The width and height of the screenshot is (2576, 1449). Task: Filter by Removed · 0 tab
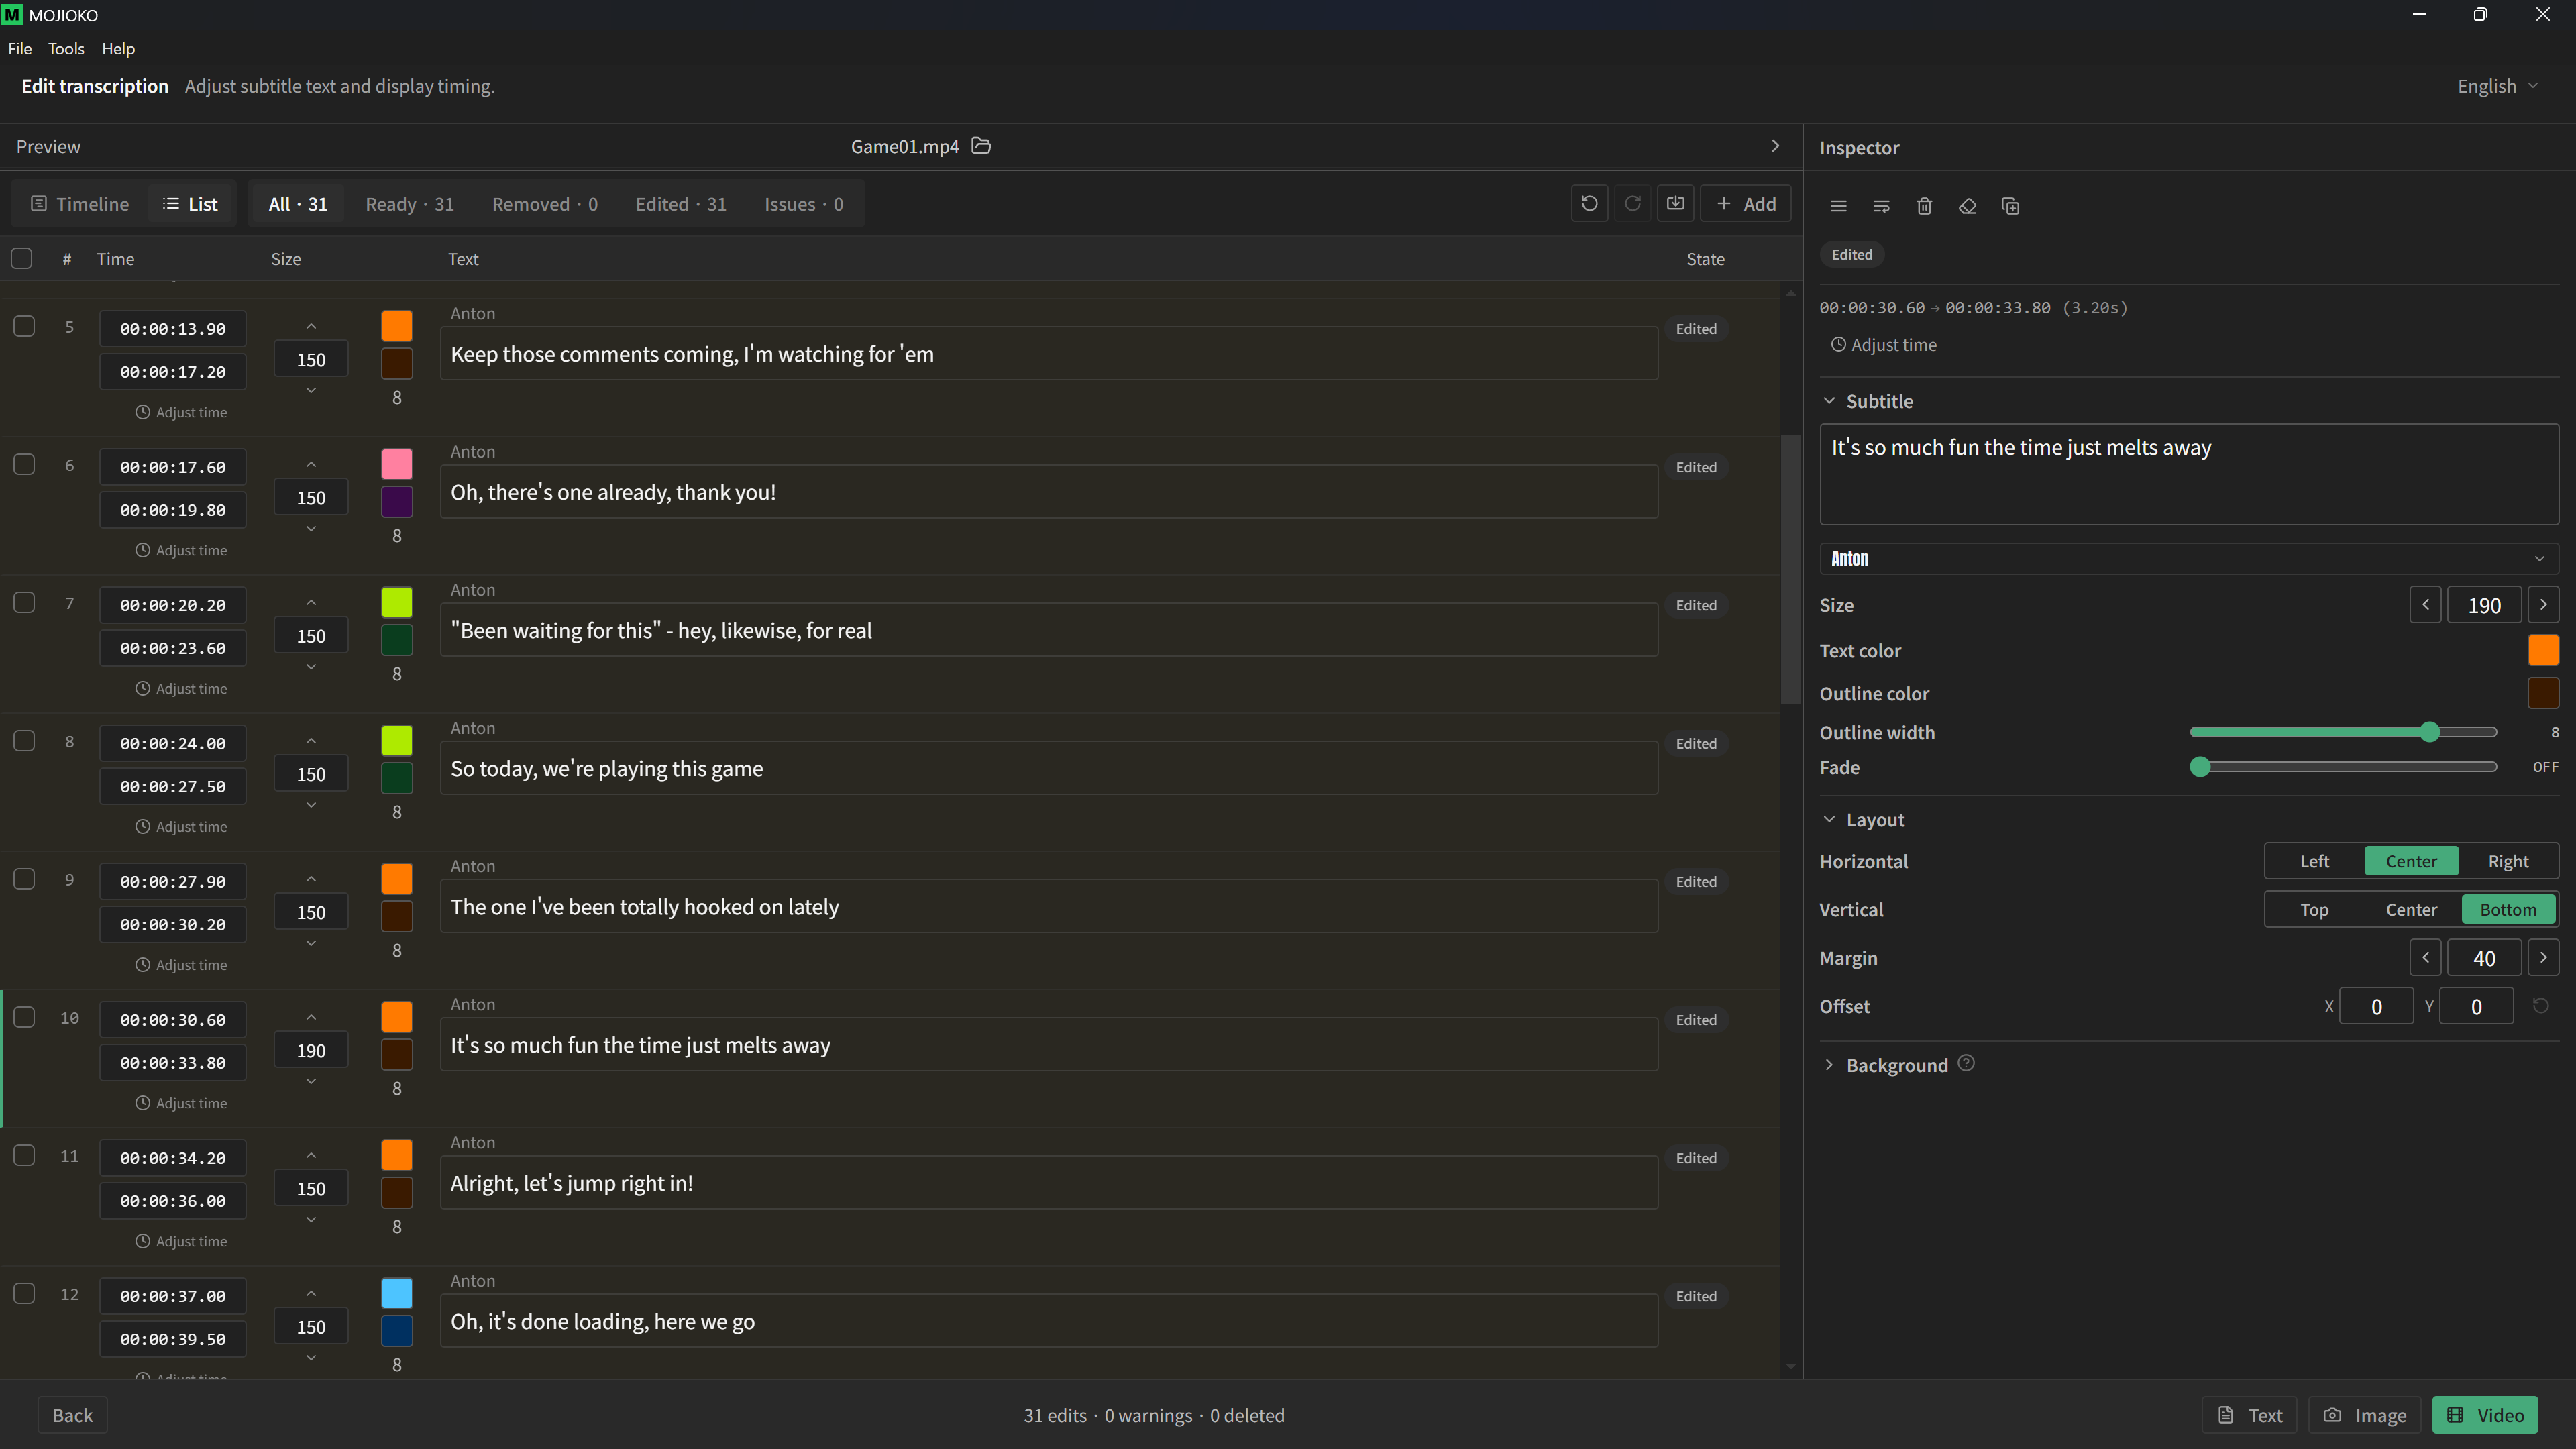click(x=545, y=204)
